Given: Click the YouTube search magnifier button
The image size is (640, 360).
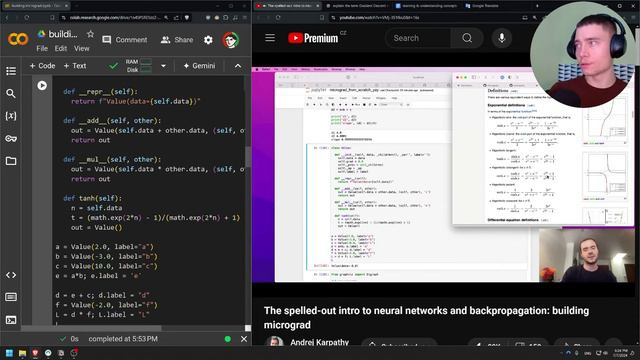Looking at the screenshot, I should (x=467, y=38).
